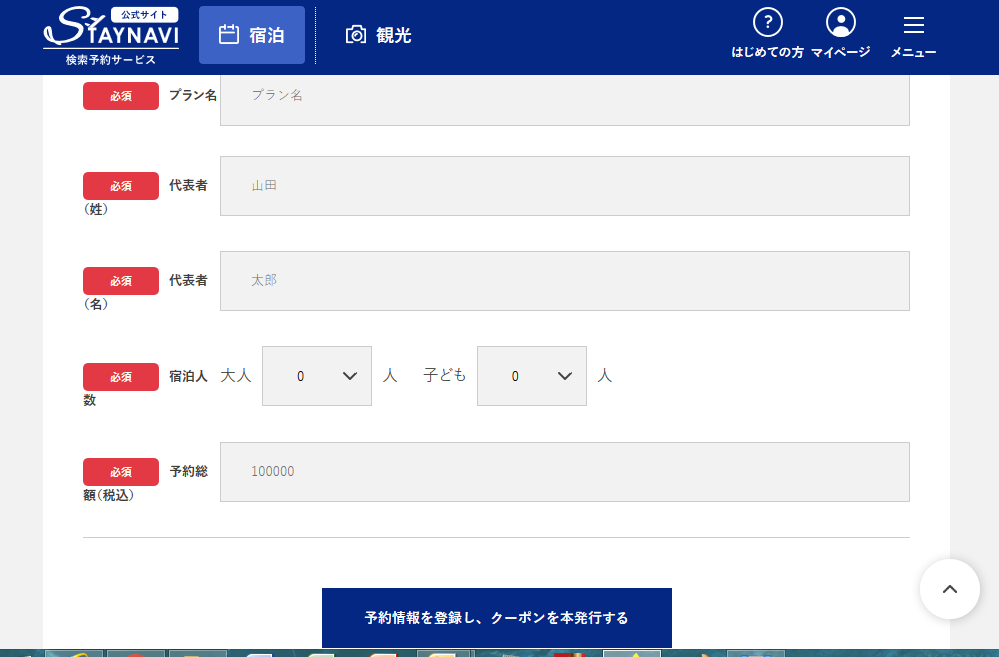
Task: Switch to the 観光 tab
Action: (x=378, y=35)
